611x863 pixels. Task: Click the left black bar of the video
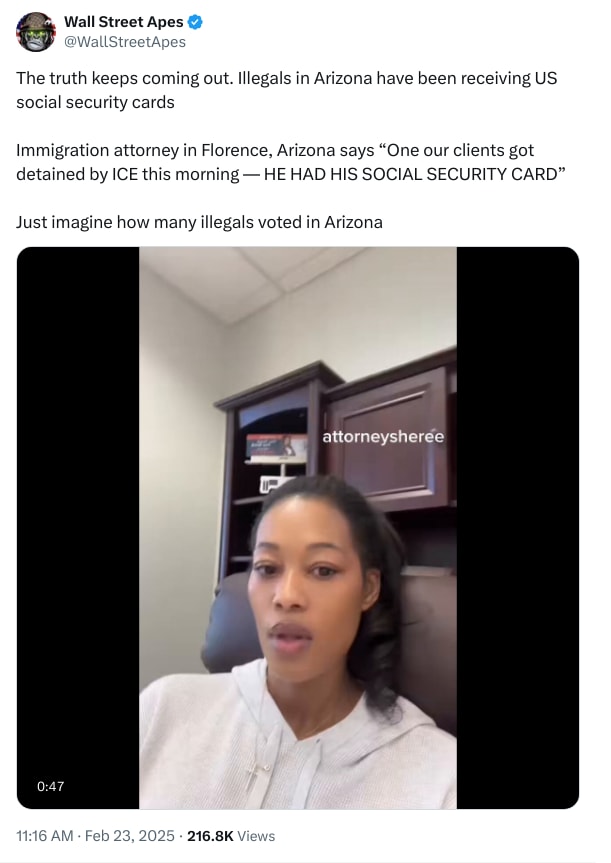[78, 528]
